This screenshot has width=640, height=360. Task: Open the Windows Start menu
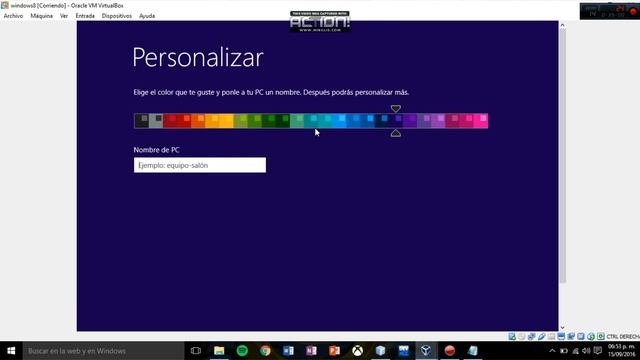point(11,351)
